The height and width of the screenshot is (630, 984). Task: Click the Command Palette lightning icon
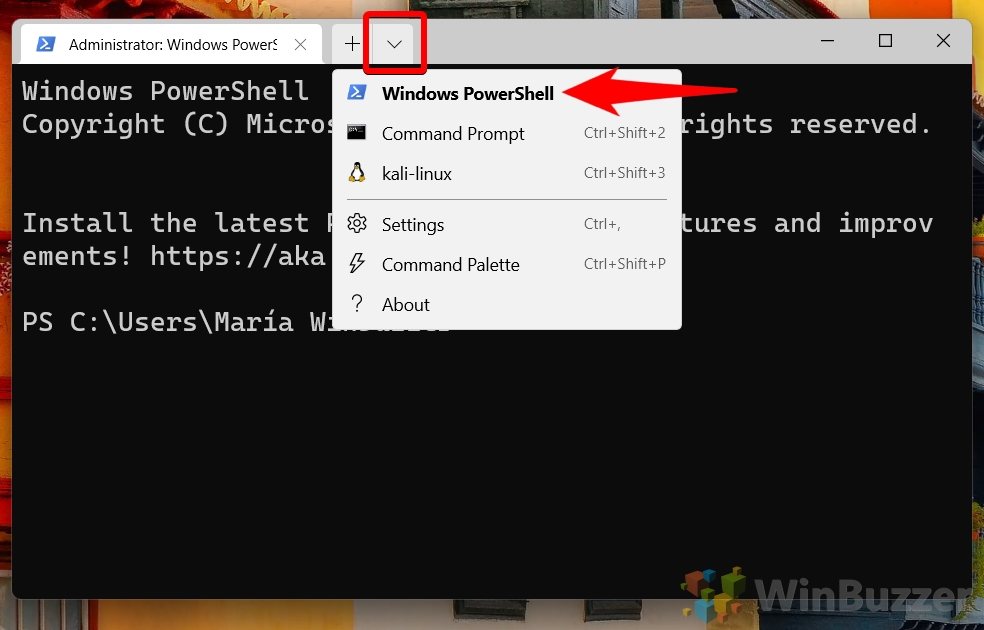356,264
